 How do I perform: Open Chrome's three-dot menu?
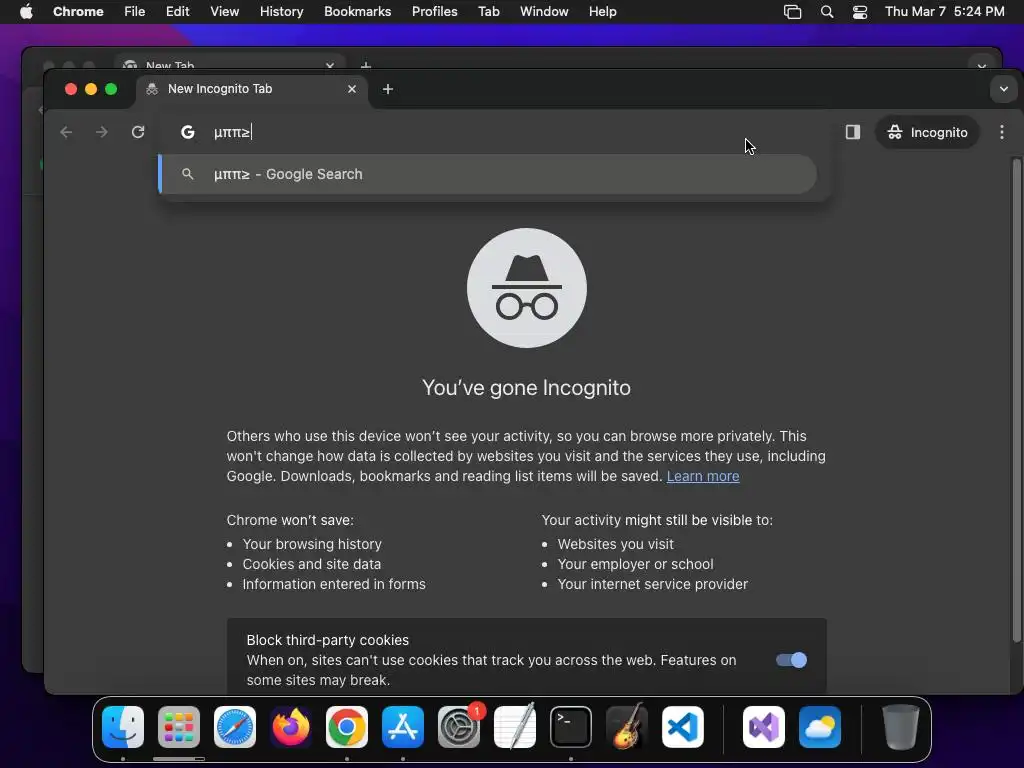pos(1002,132)
